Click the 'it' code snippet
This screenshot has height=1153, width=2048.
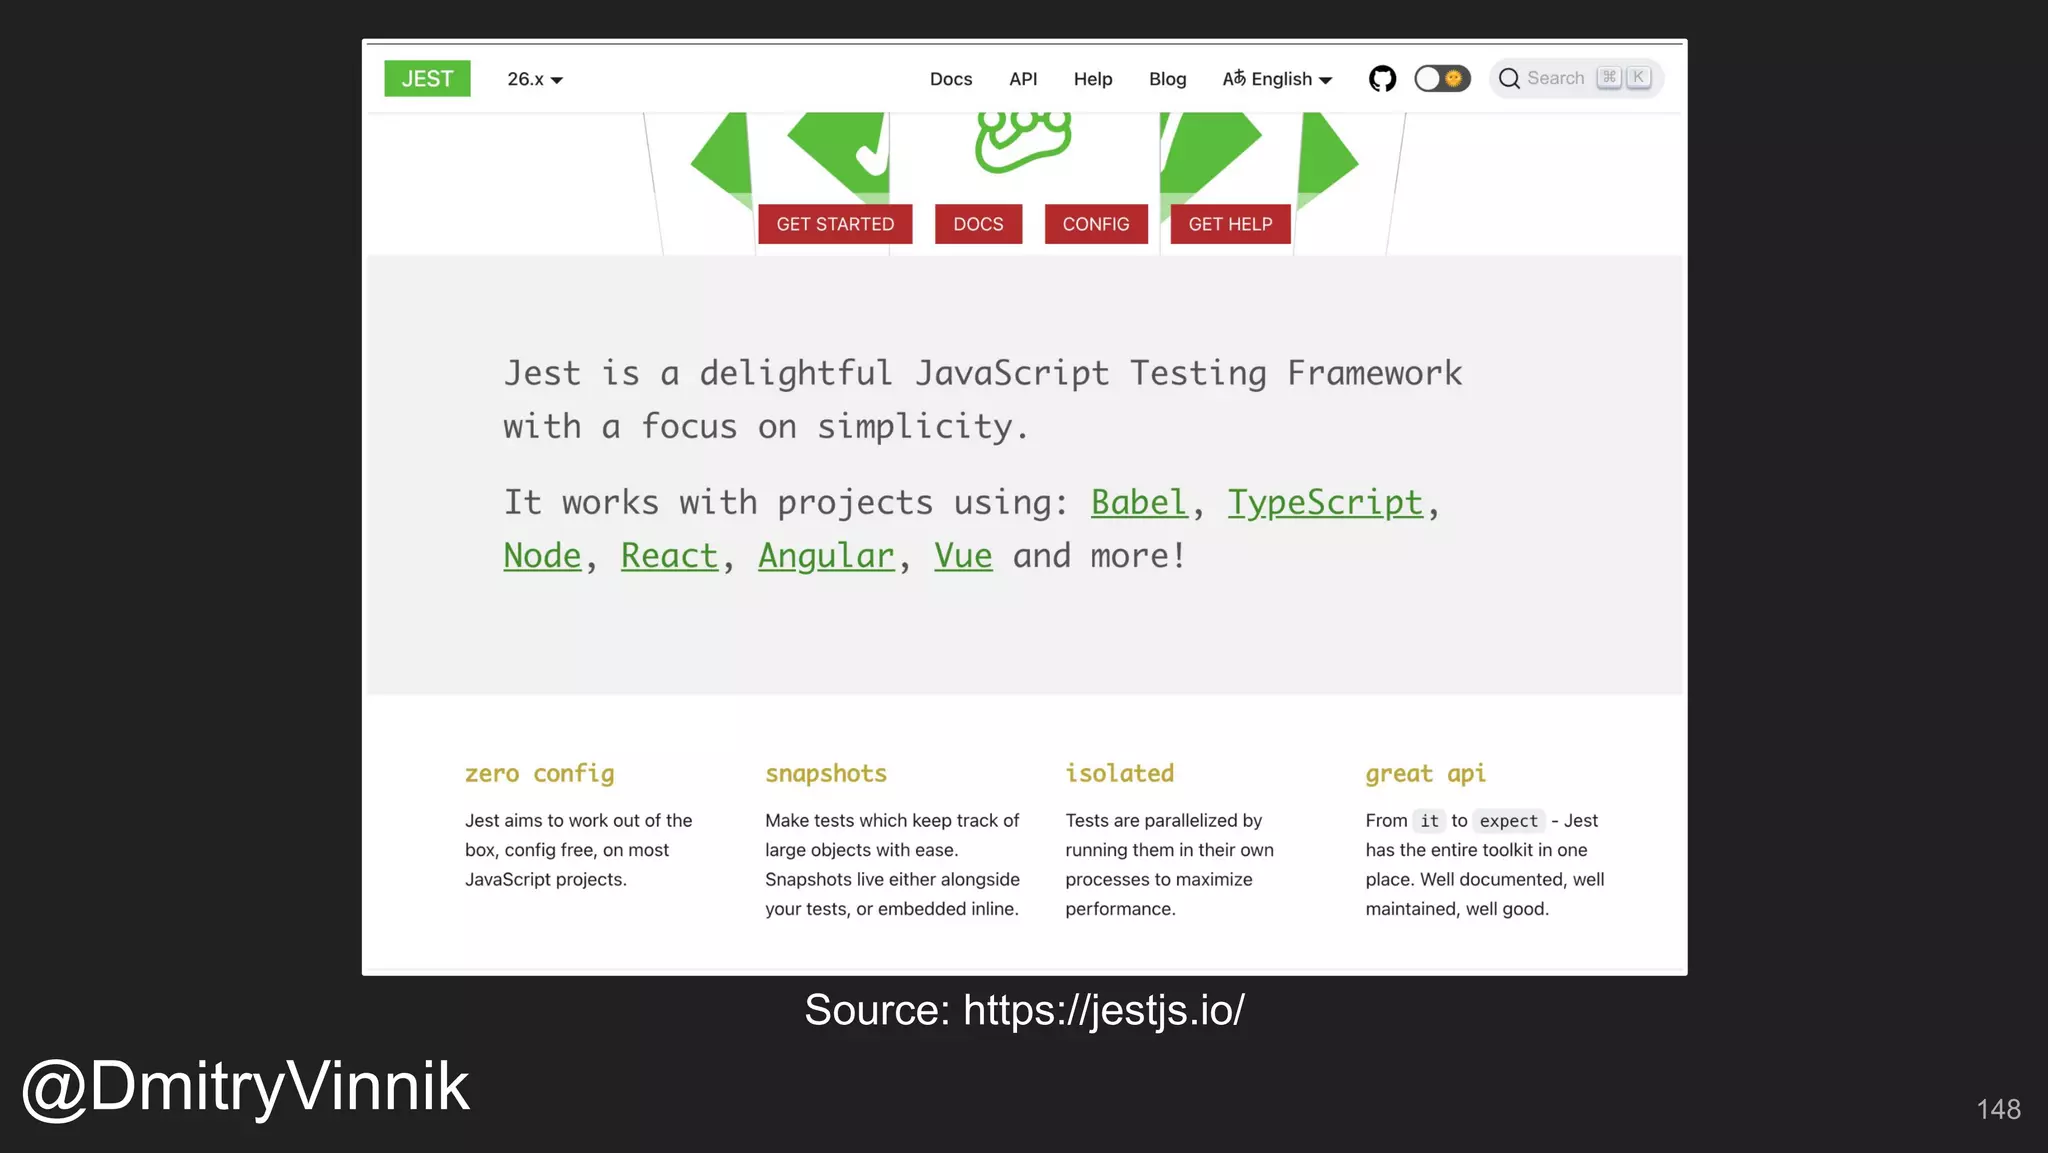[1429, 821]
